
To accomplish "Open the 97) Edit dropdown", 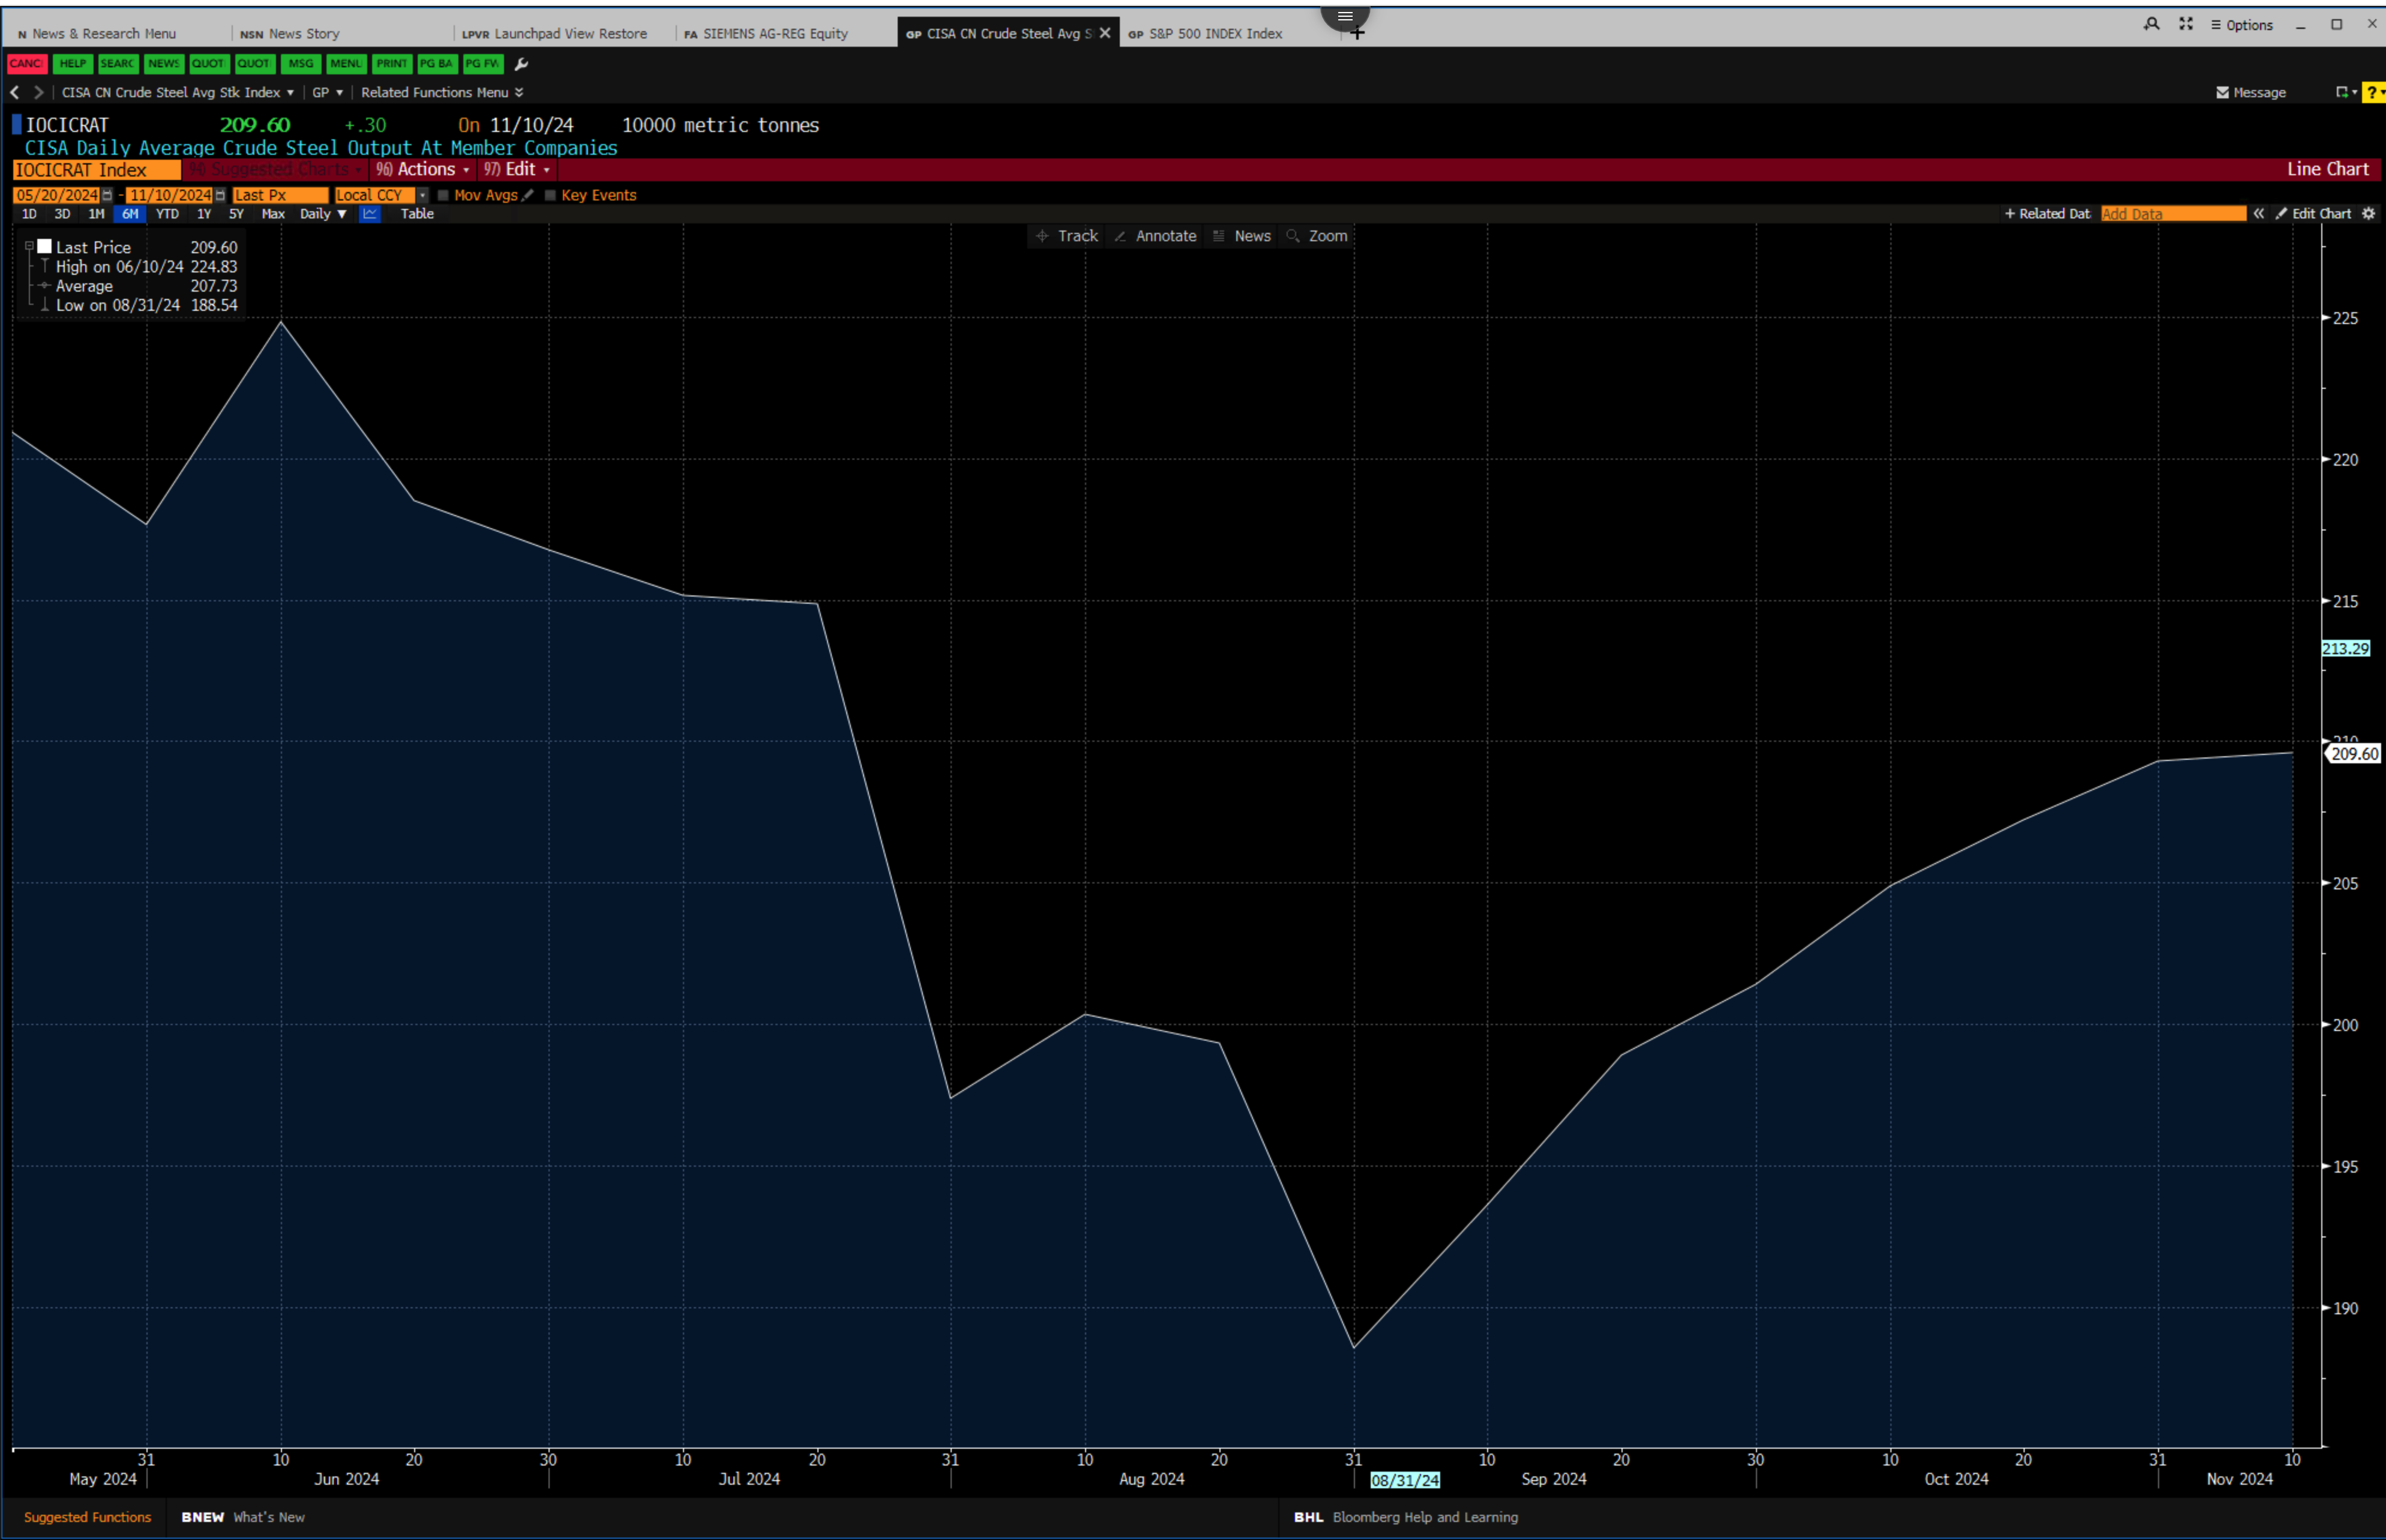I will coord(516,169).
